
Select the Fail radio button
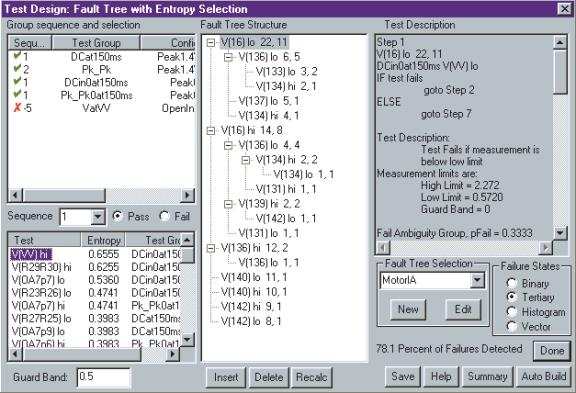pos(165,216)
